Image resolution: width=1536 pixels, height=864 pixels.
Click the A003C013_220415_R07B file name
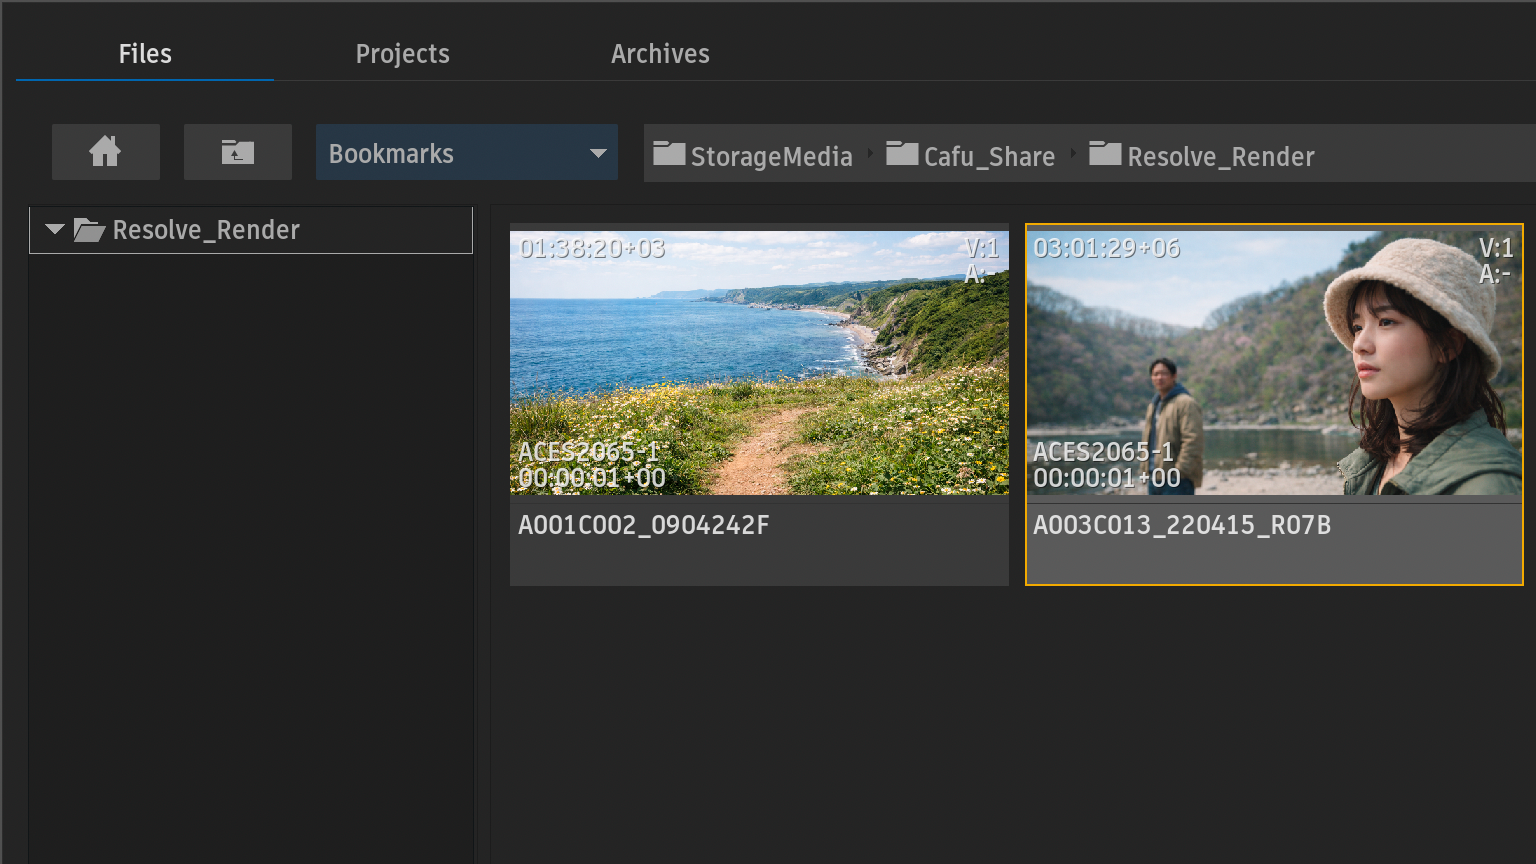[x=1181, y=526]
